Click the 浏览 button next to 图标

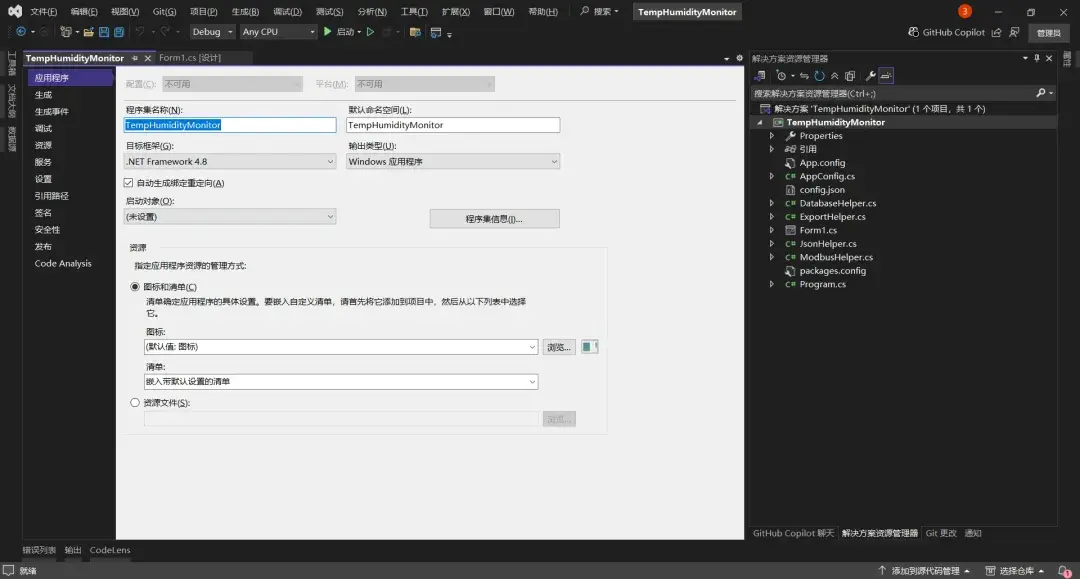pos(558,346)
